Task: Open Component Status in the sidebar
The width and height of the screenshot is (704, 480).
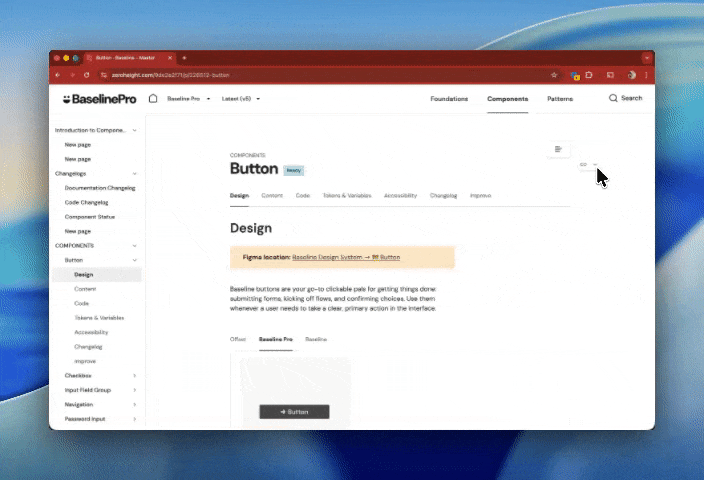Action: click(x=92, y=216)
